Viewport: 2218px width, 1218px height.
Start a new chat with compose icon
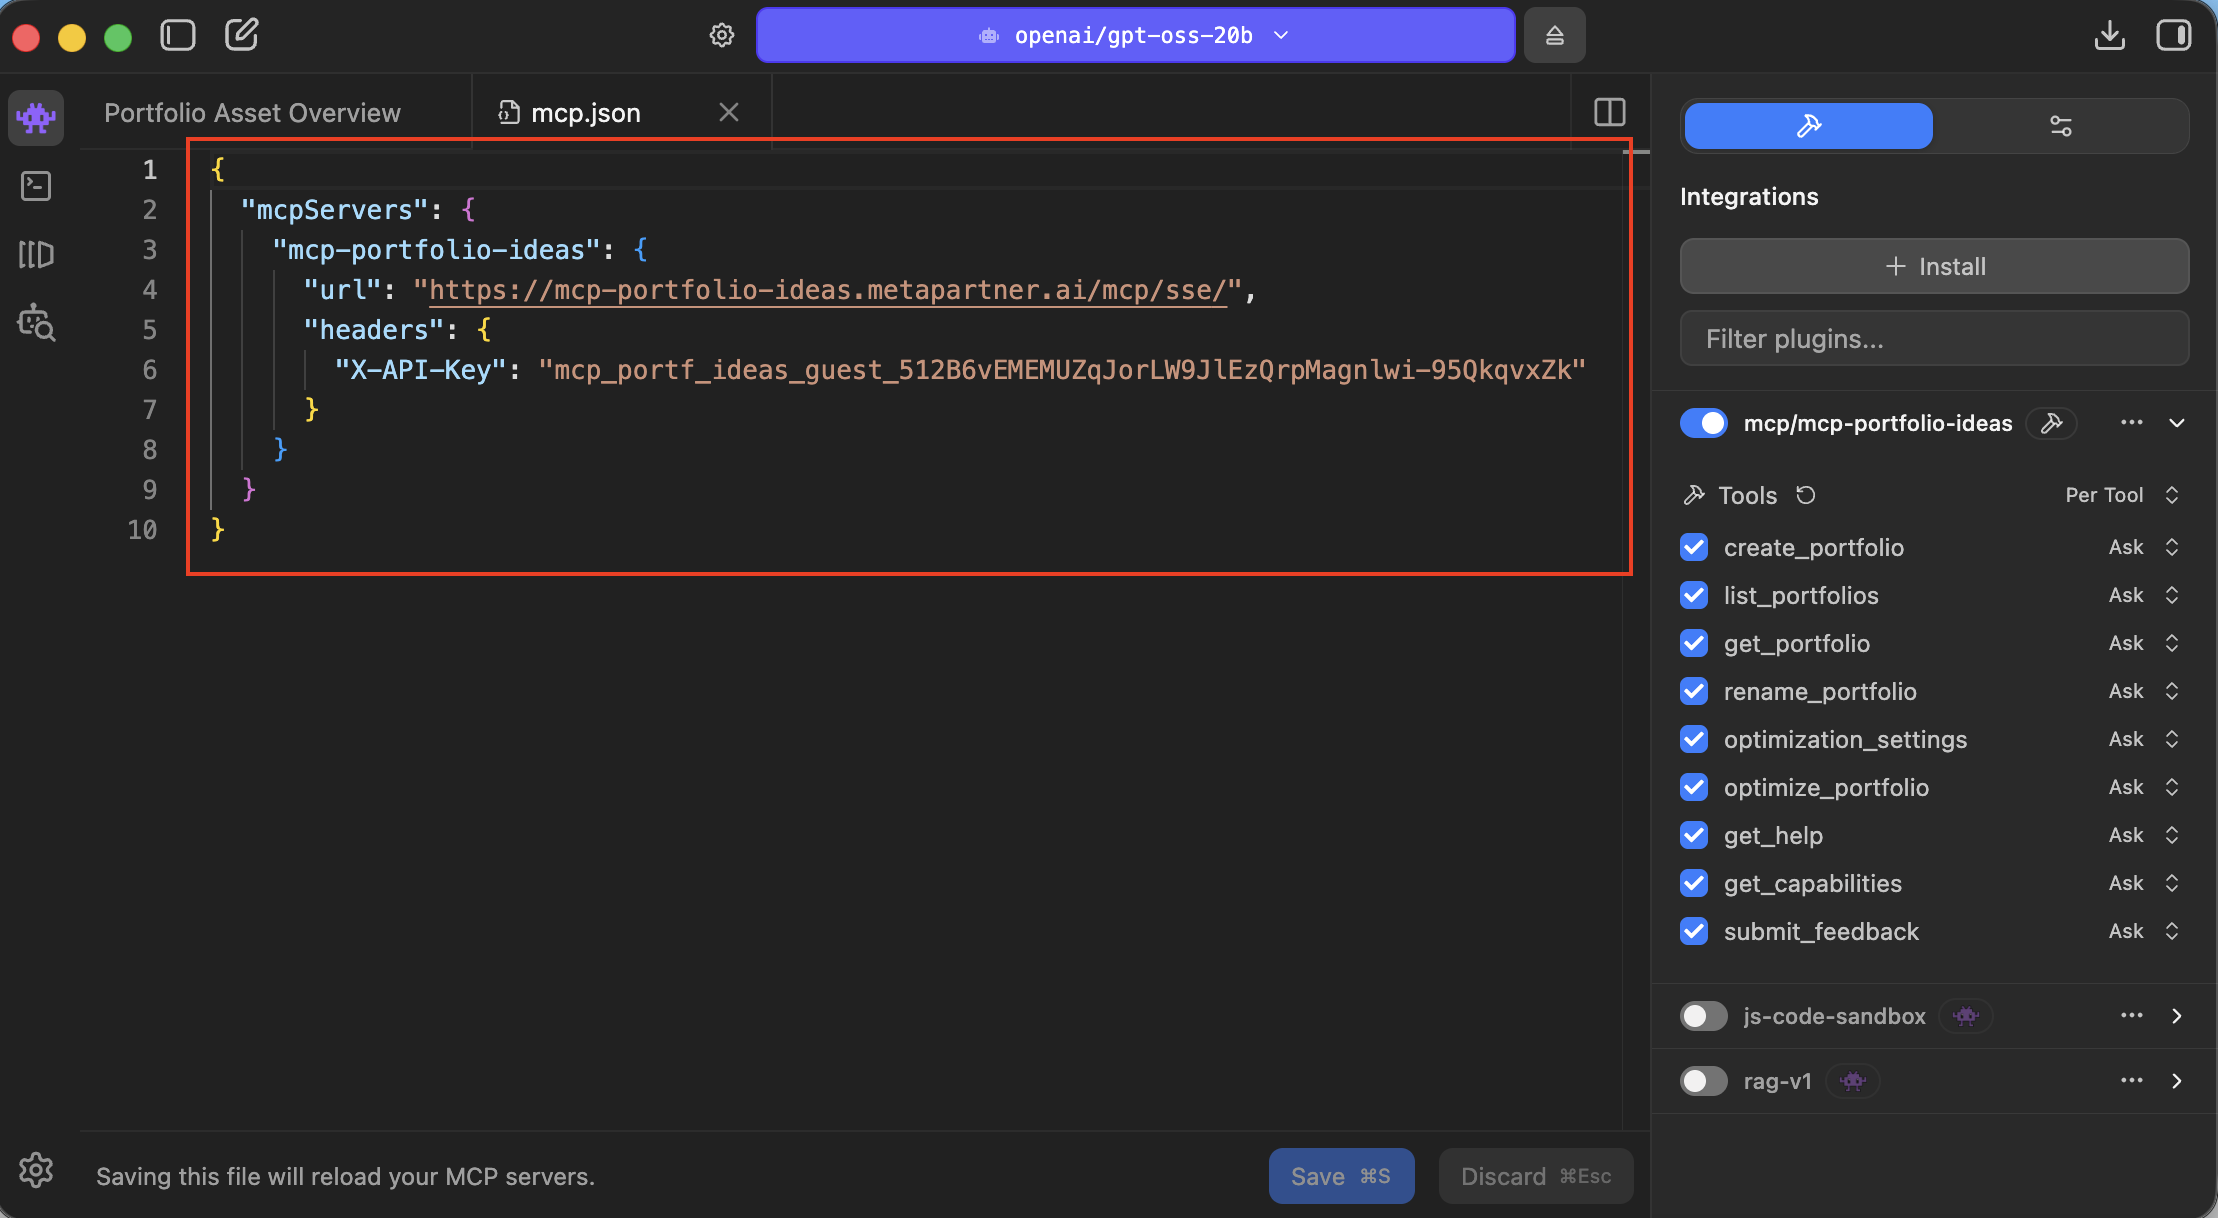click(241, 35)
